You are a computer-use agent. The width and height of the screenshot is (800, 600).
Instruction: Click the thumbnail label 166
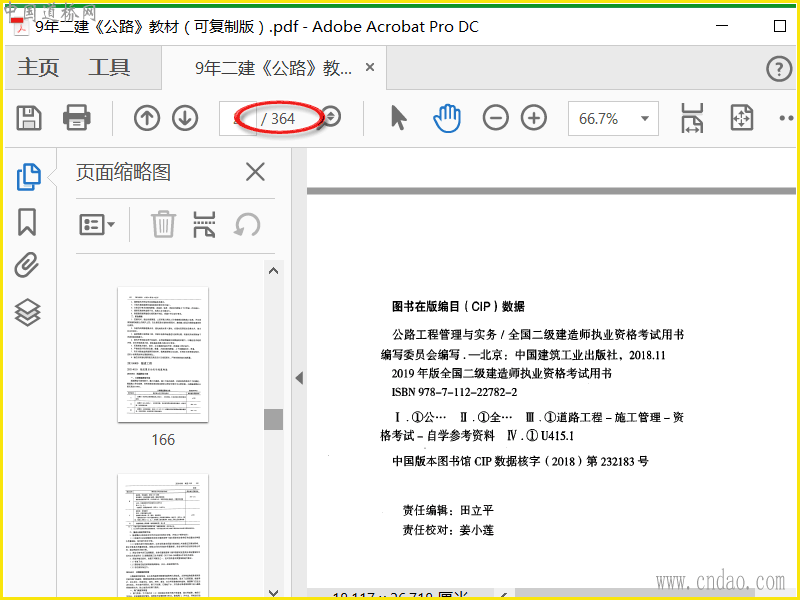pos(163,440)
